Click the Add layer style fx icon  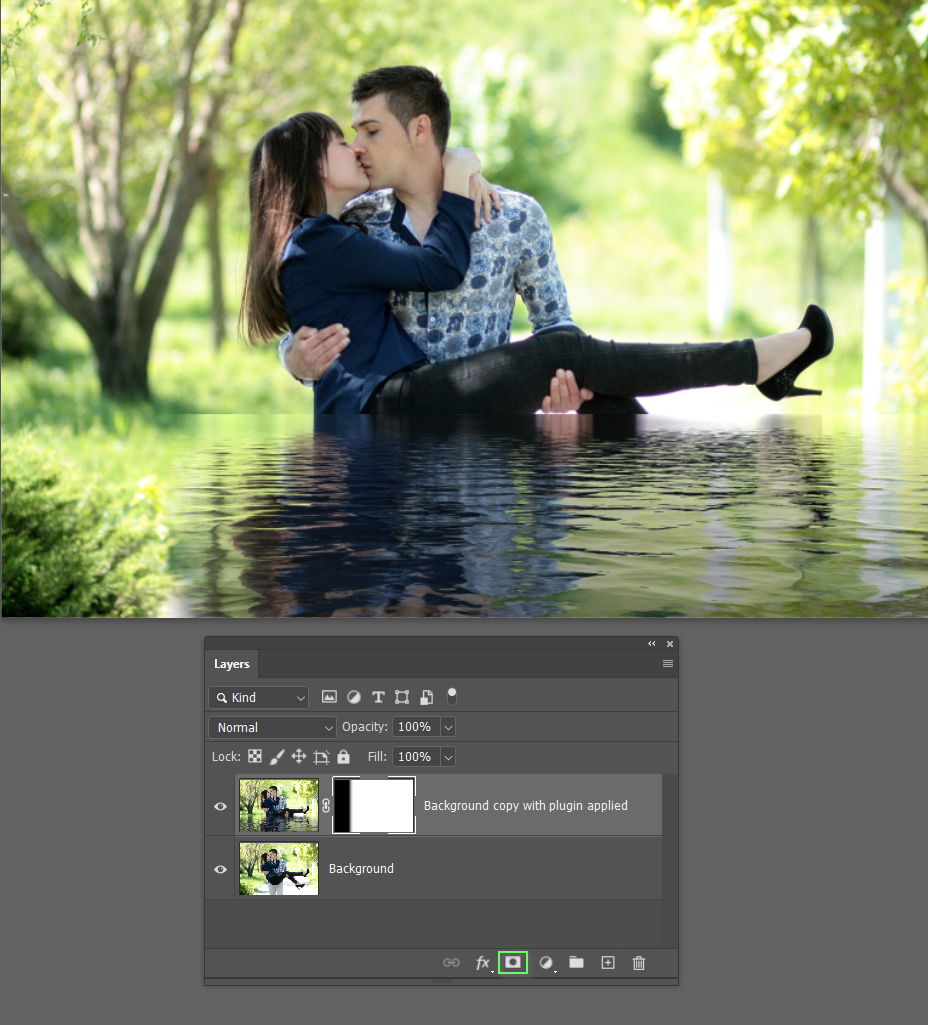pos(484,962)
